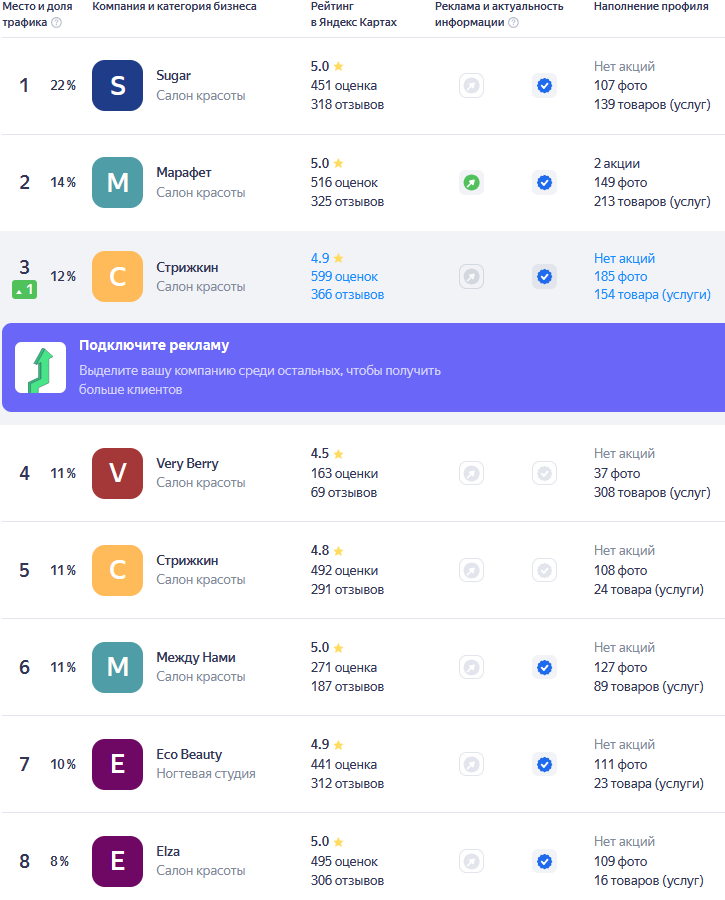Click the 'Подключите рекламу' banner title

[154, 345]
